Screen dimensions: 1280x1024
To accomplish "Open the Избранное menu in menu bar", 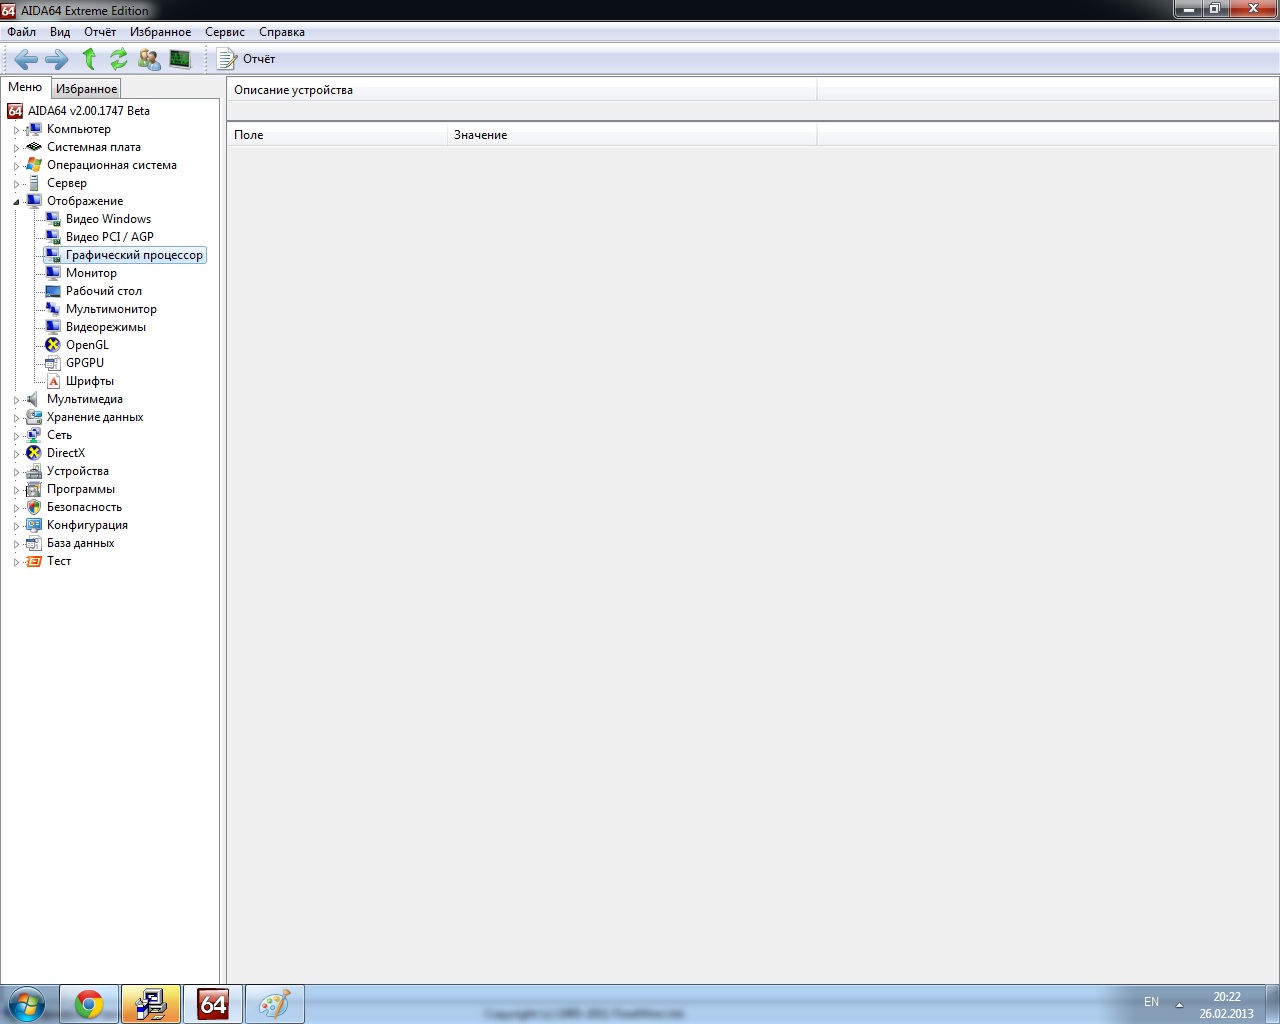I will 160,32.
